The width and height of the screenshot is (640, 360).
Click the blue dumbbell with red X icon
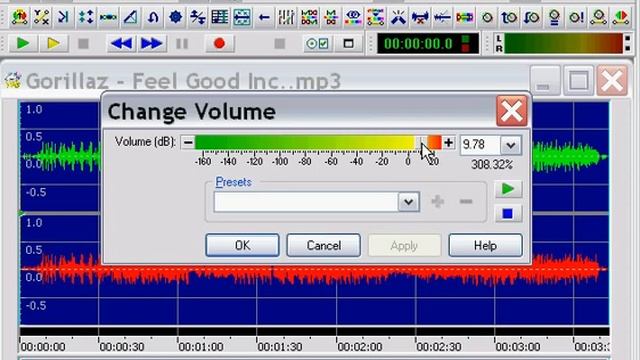click(x=420, y=17)
